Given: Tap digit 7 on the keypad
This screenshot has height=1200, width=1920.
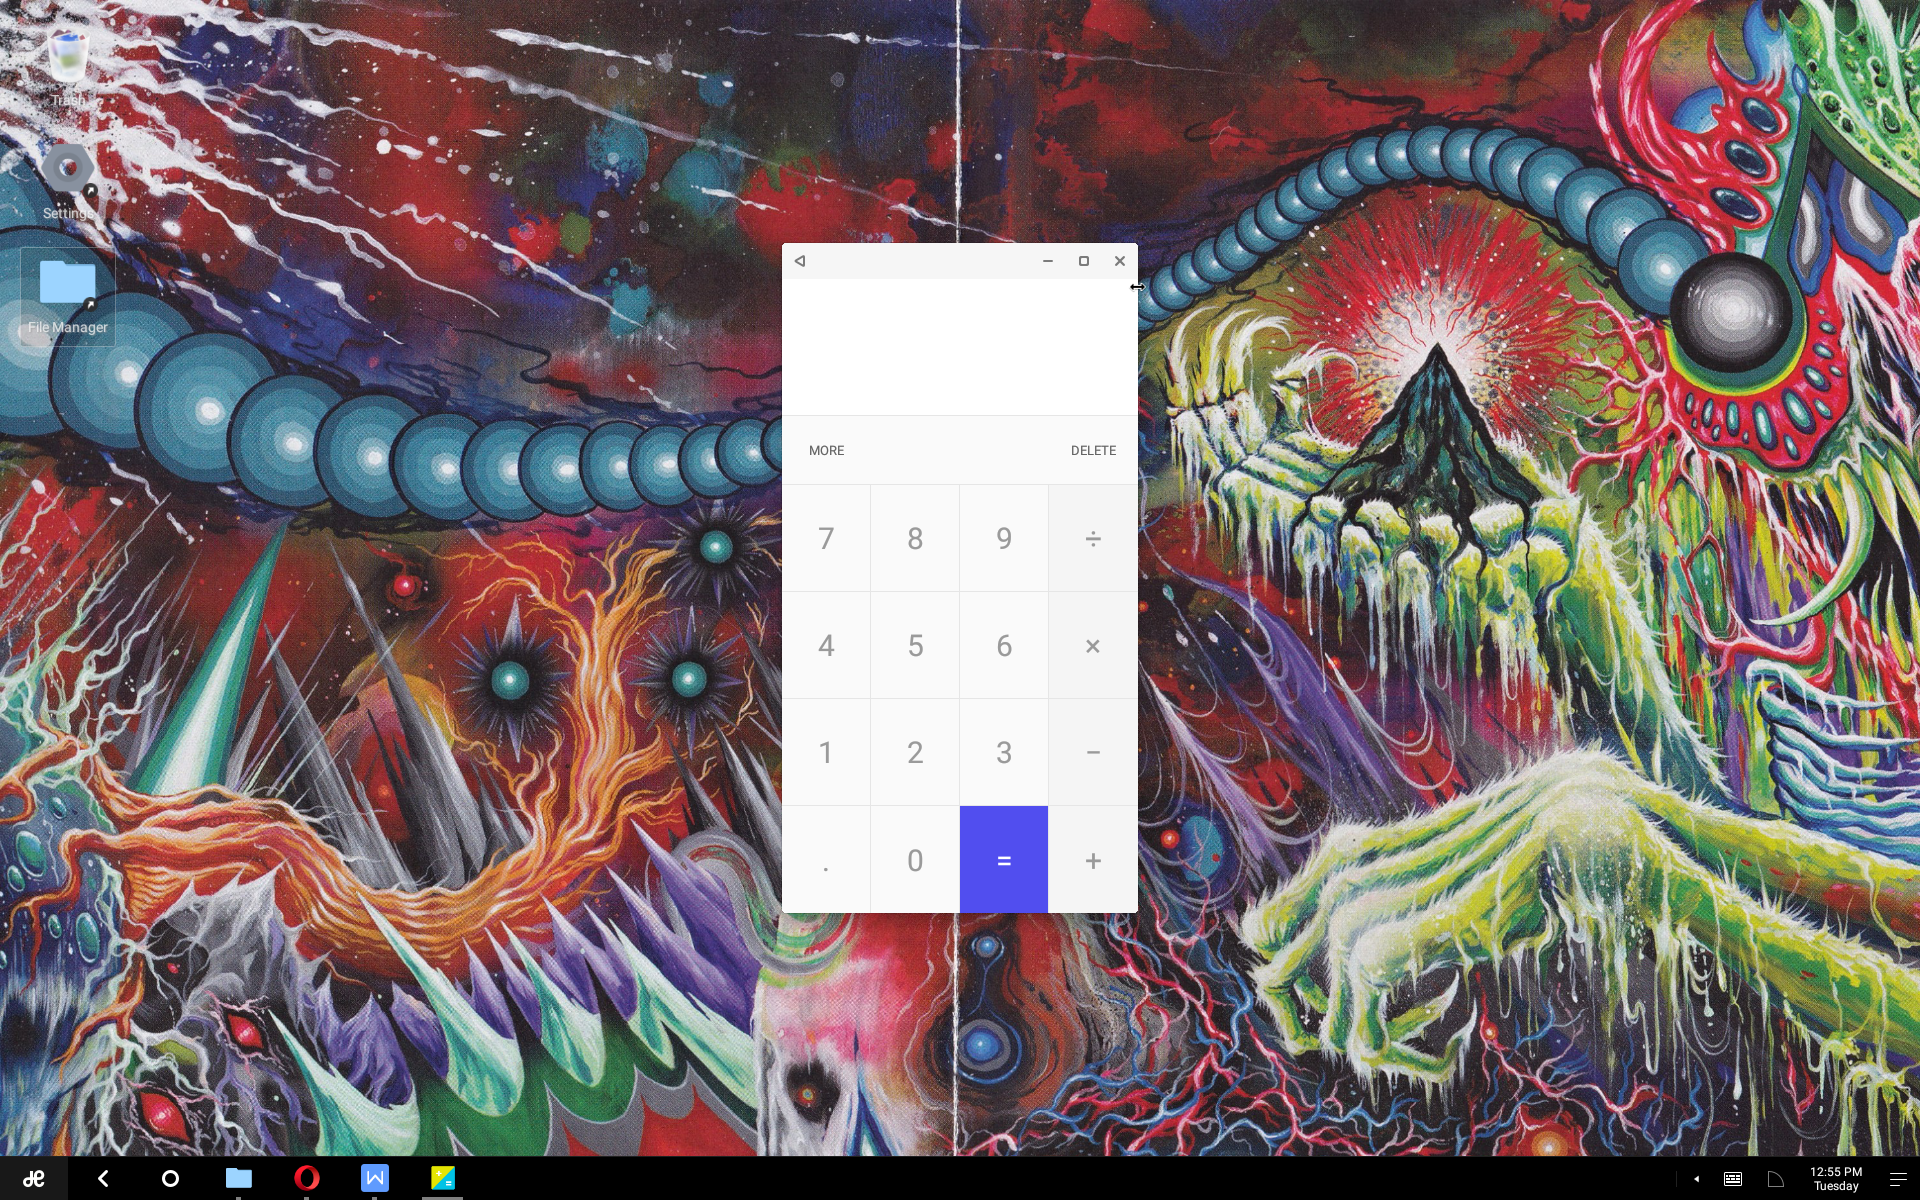Looking at the screenshot, I should tap(826, 539).
